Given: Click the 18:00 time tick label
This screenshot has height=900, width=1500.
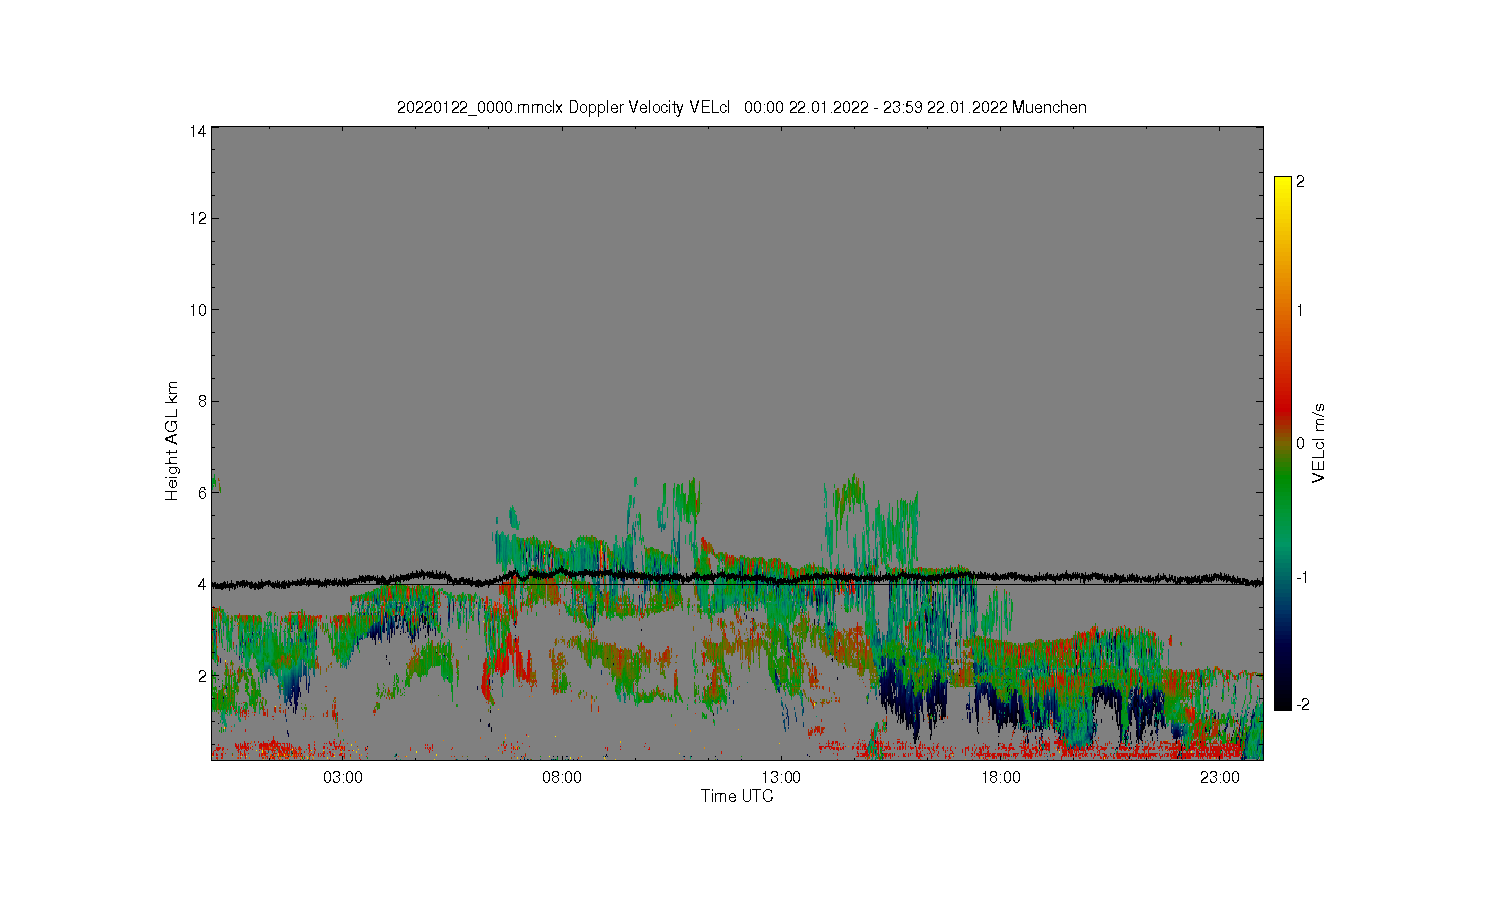Looking at the screenshot, I should click(1001, 778).
